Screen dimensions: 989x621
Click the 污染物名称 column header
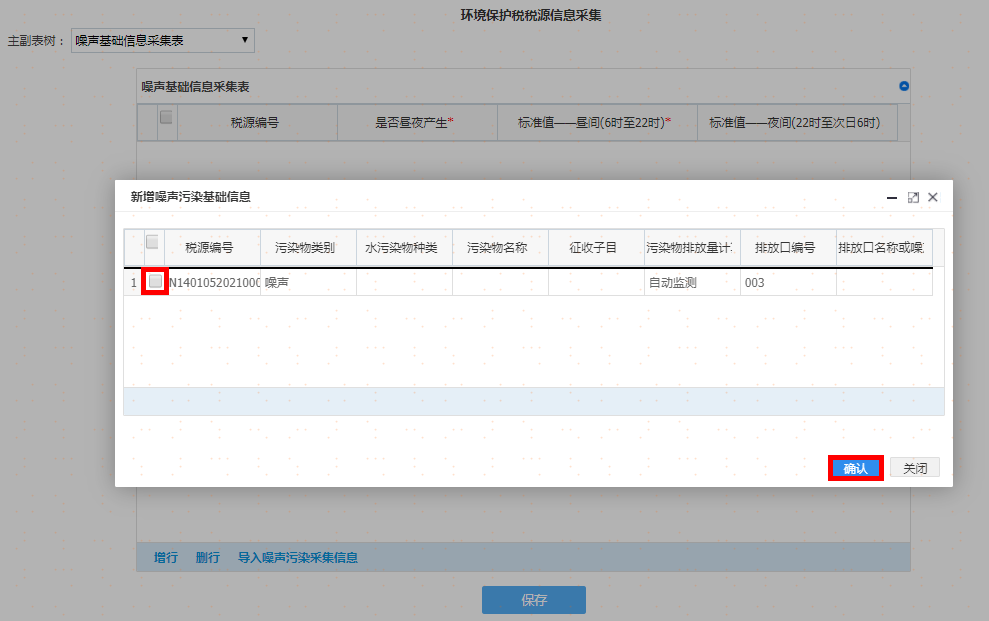pyautogui.click(x=500, y=248)
